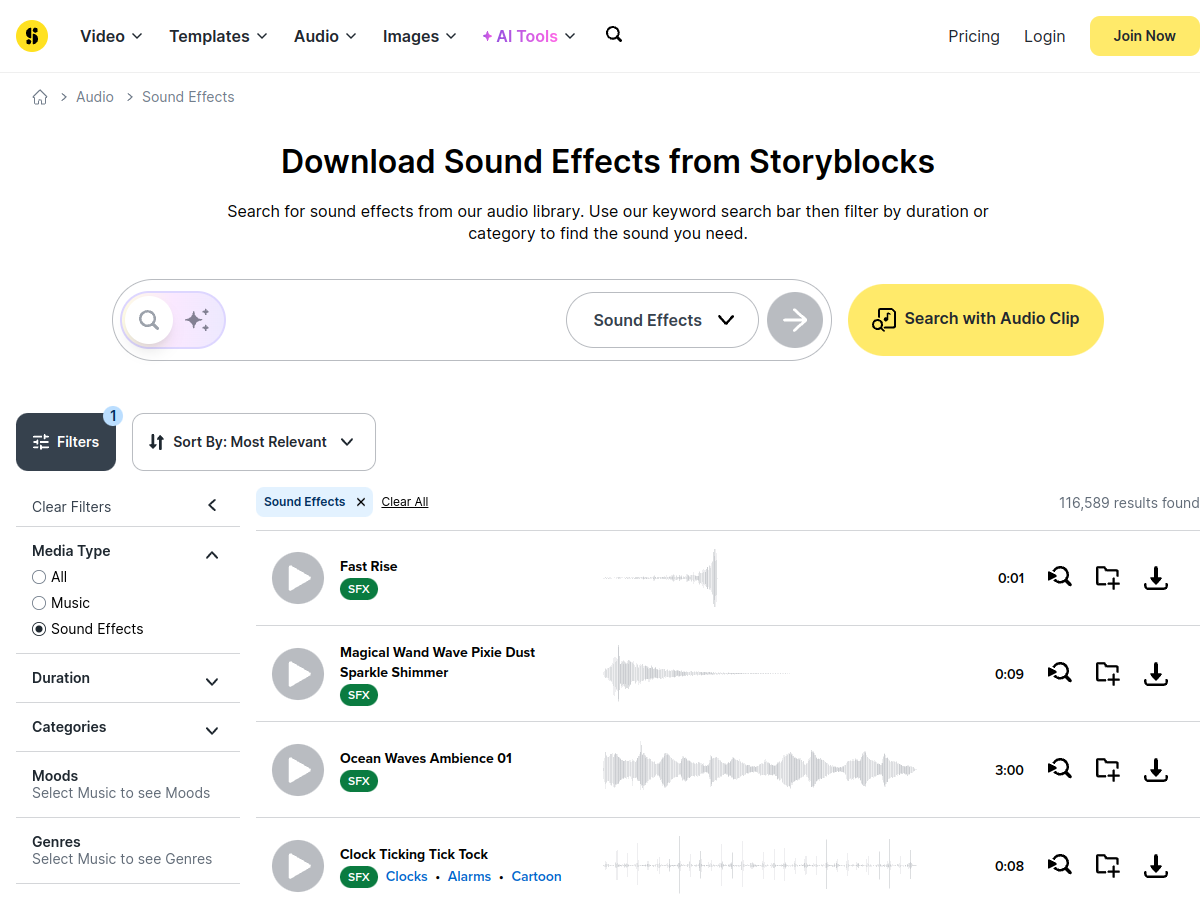Play Clock Ticking Tick Tock
Screen dimensions: 1200x900
pos(298,866)
